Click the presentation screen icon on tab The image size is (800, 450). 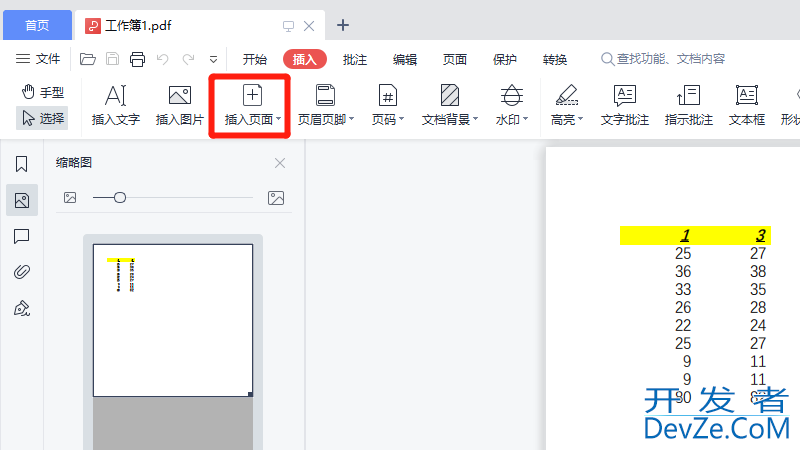[x=288, y=26]
